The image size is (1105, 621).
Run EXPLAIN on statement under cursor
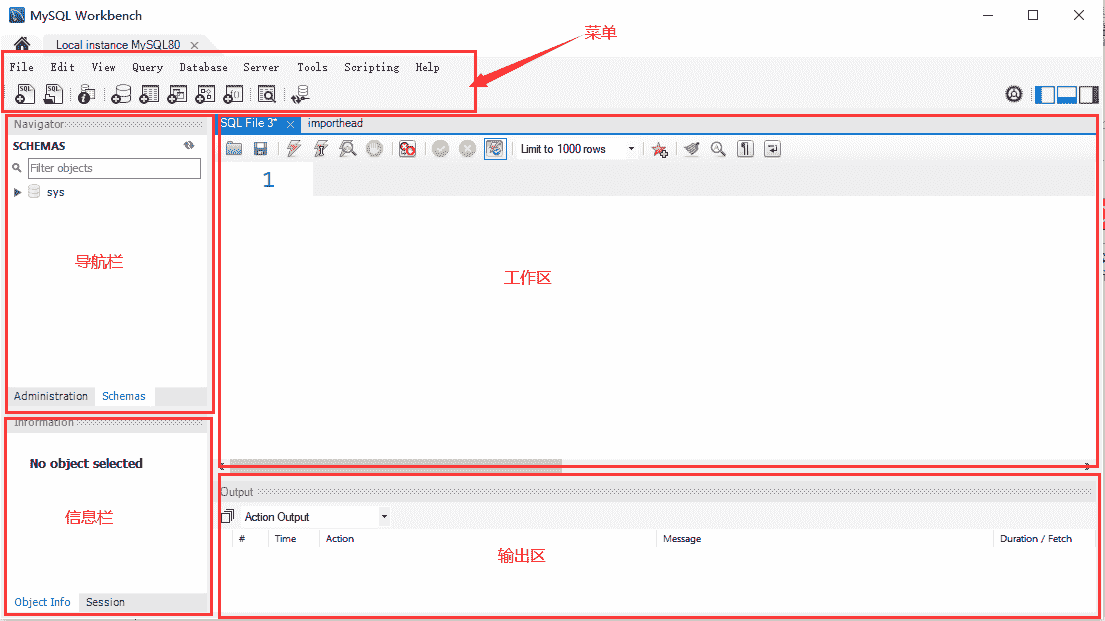click(x=347, y=149)
